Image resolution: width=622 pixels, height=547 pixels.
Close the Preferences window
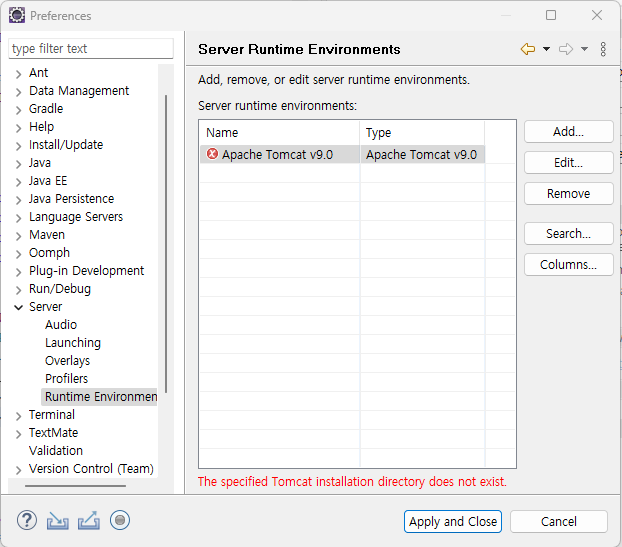[597, 15]
